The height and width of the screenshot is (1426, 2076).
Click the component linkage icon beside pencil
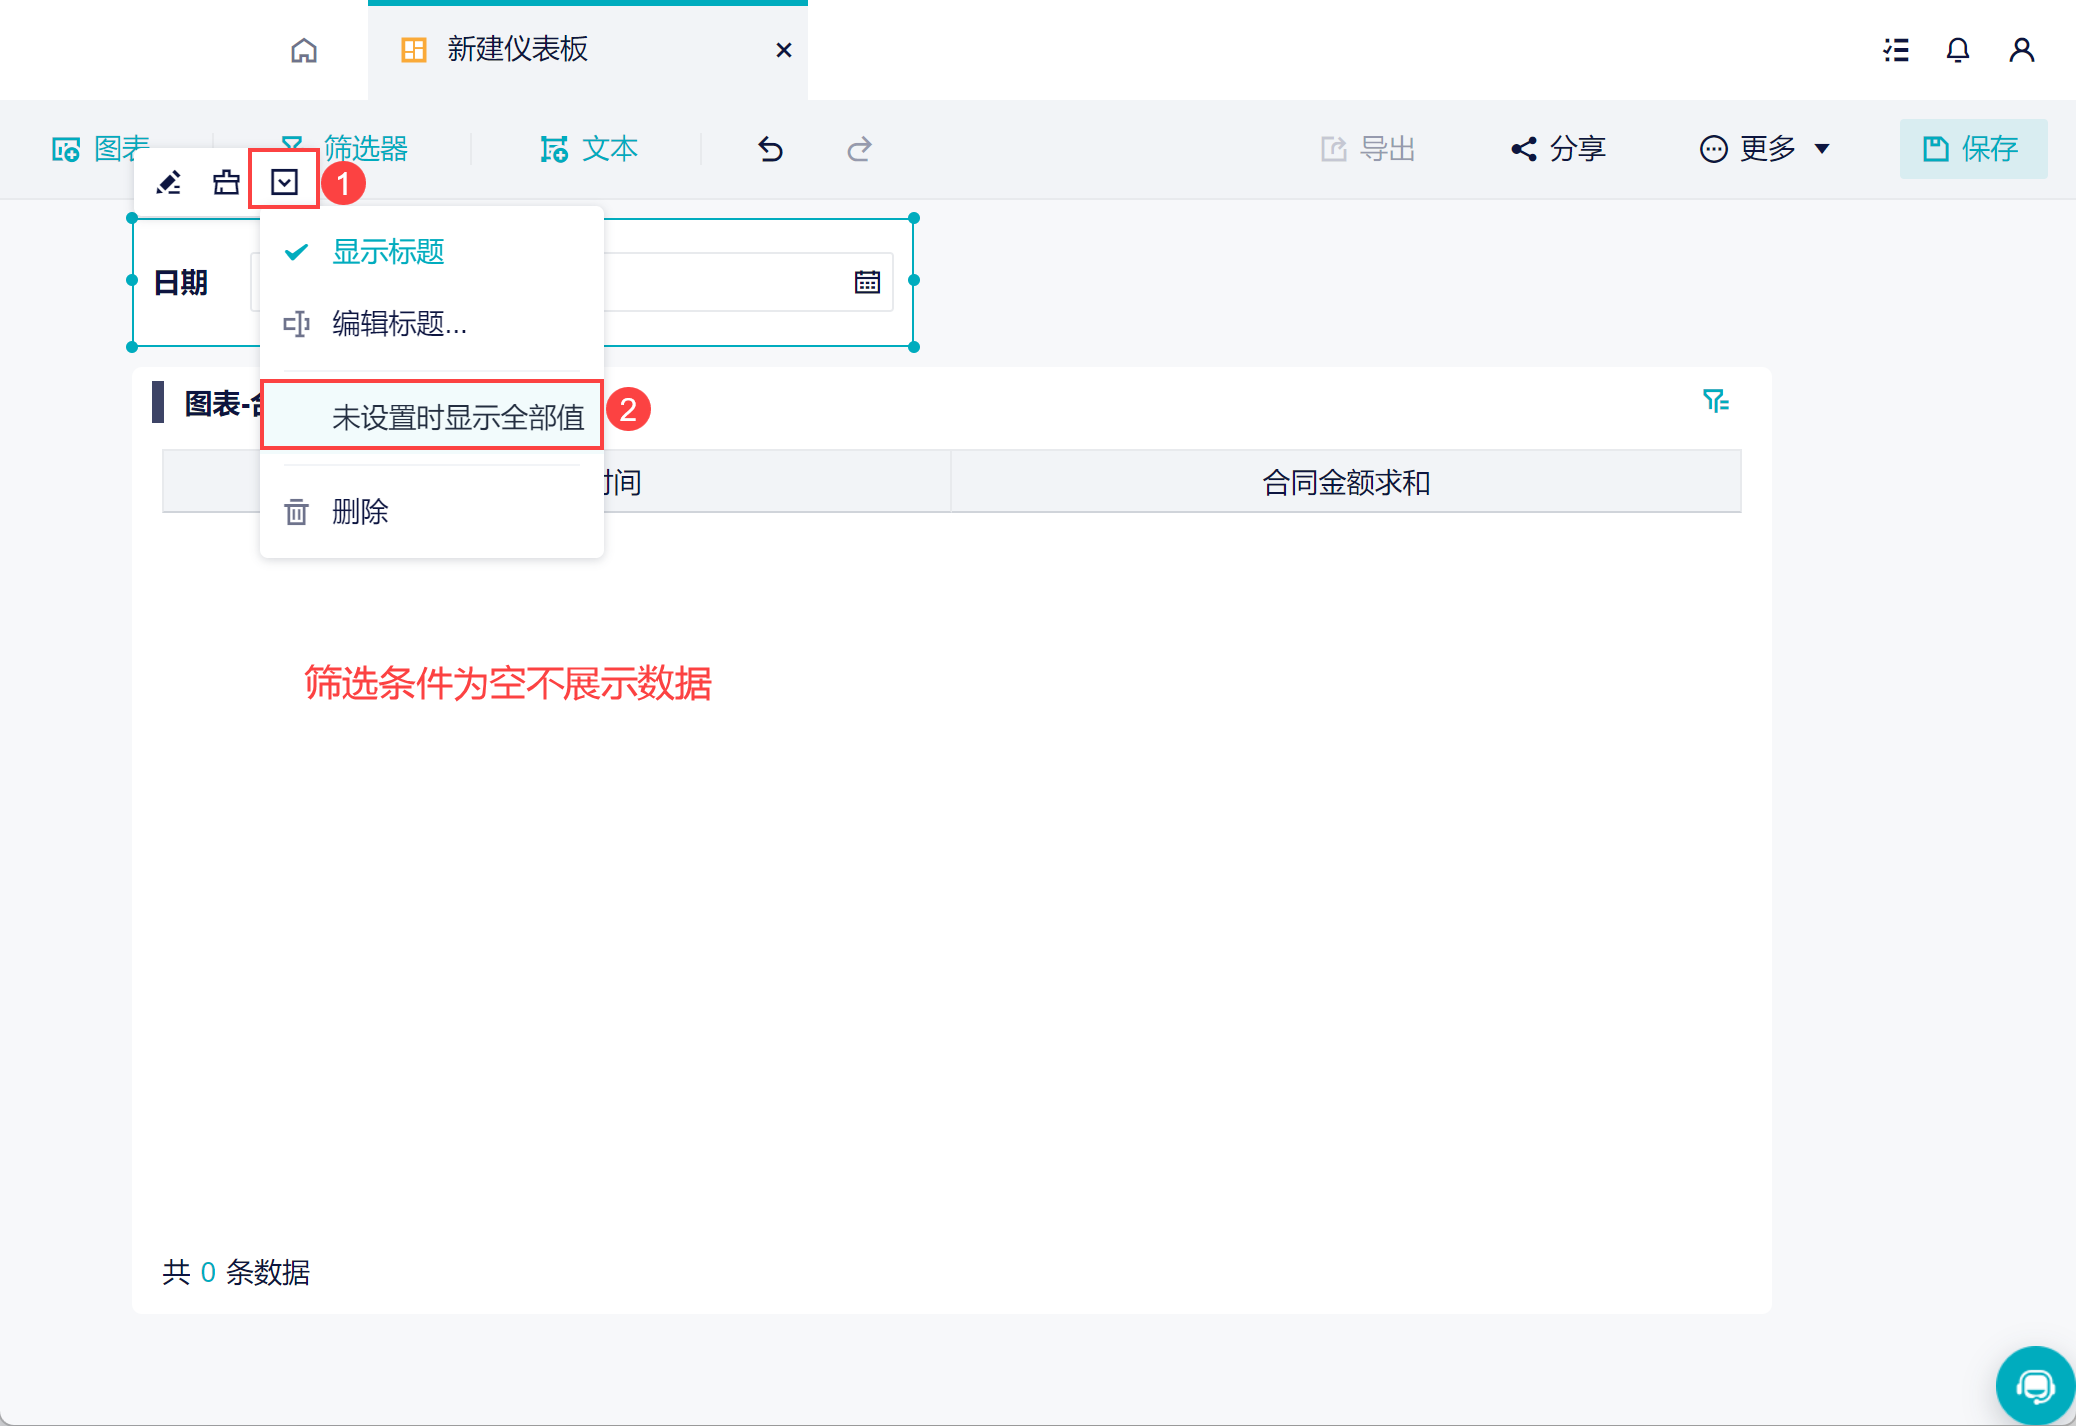(x=226, y=182)
